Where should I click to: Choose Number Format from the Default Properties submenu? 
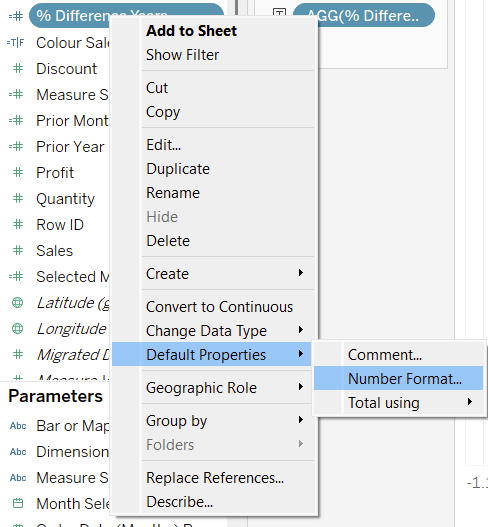click(399, 378)
